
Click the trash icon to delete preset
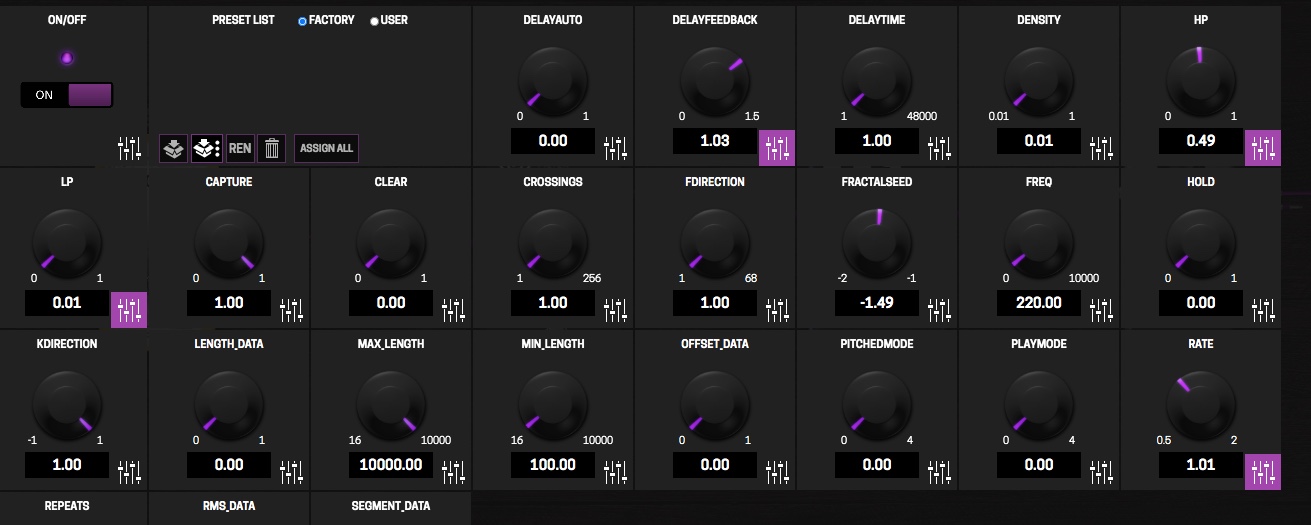point(271,149)
